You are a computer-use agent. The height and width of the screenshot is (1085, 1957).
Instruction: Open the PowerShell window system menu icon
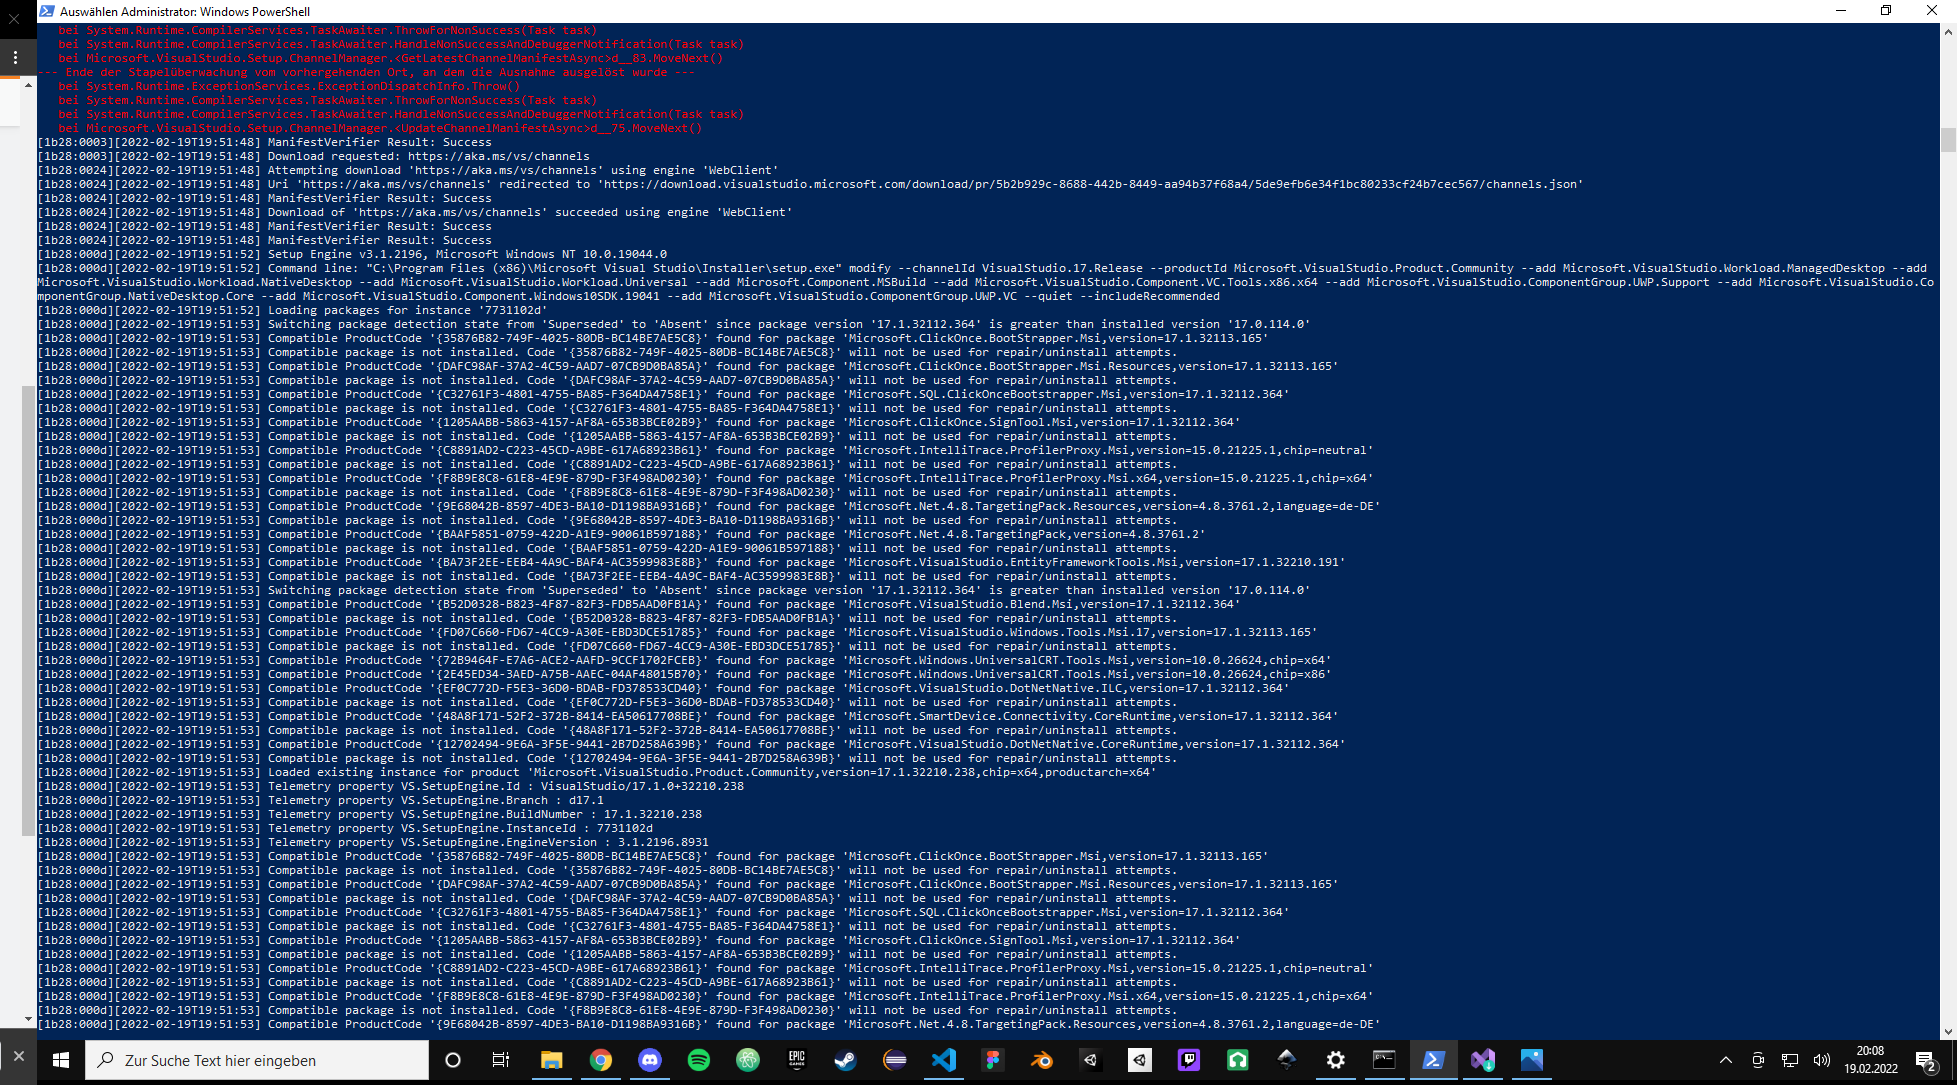click(x=47, y=11)
